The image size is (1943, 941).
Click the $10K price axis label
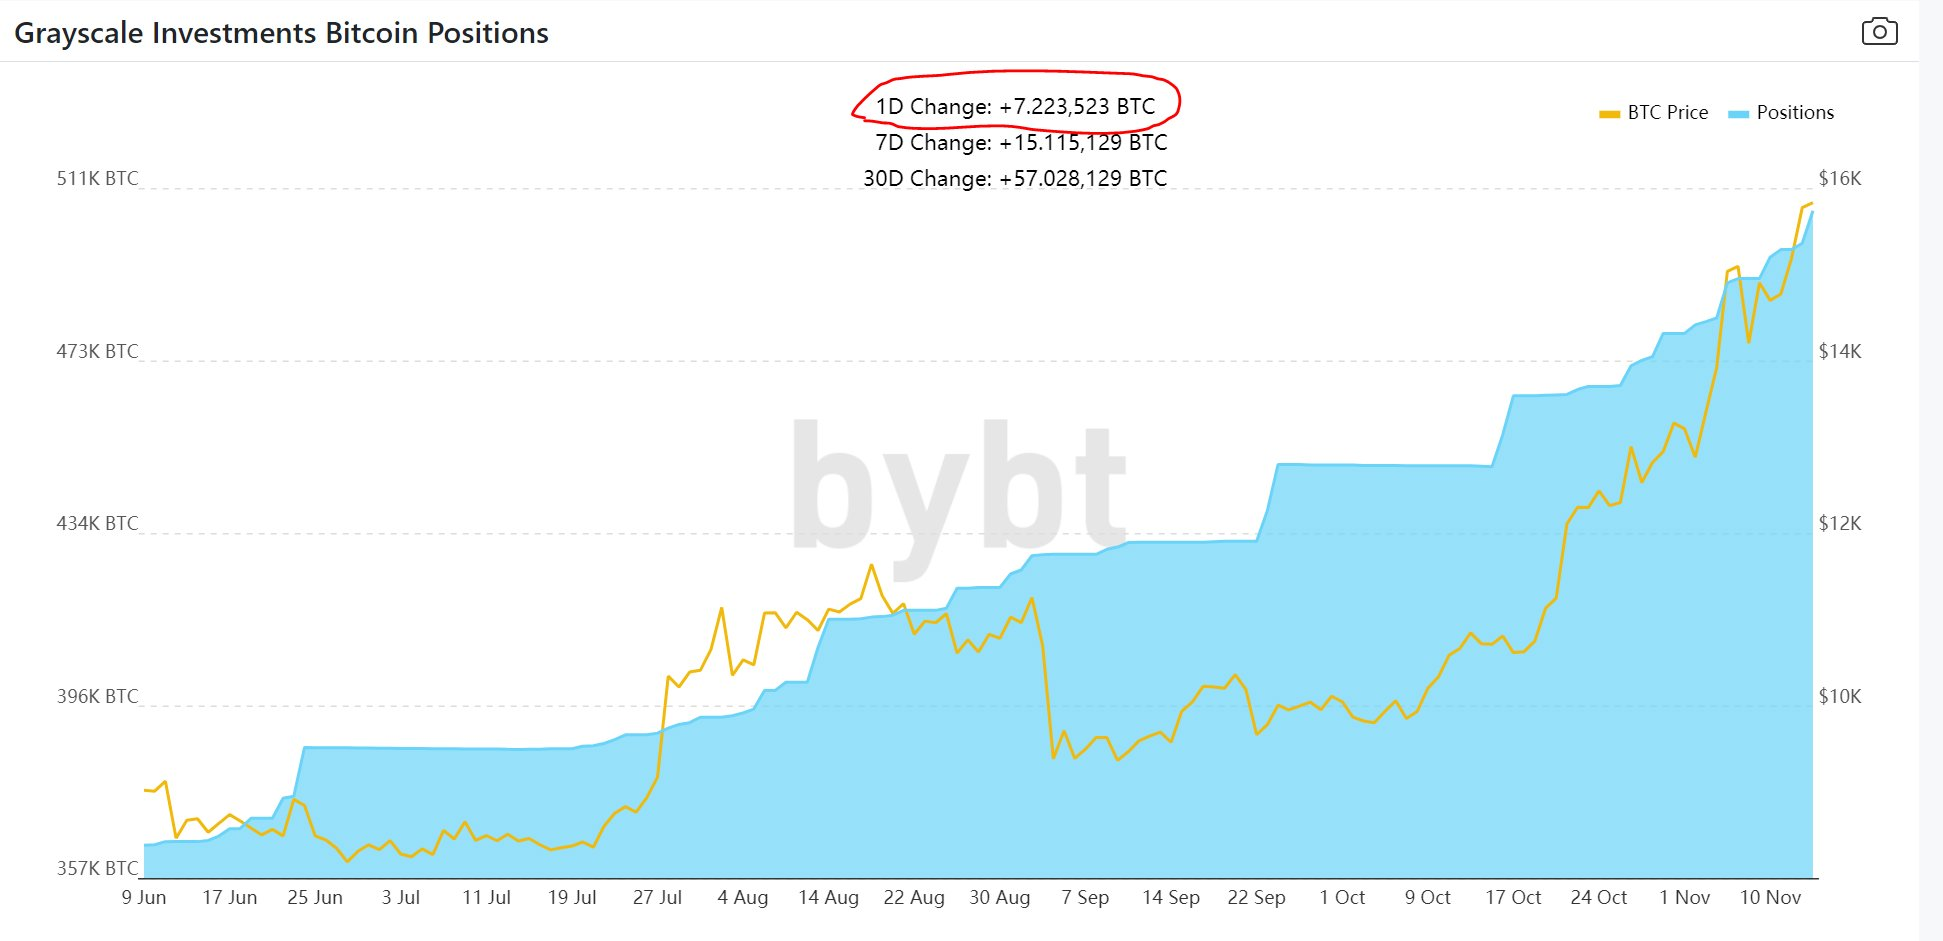point(1840,696)
